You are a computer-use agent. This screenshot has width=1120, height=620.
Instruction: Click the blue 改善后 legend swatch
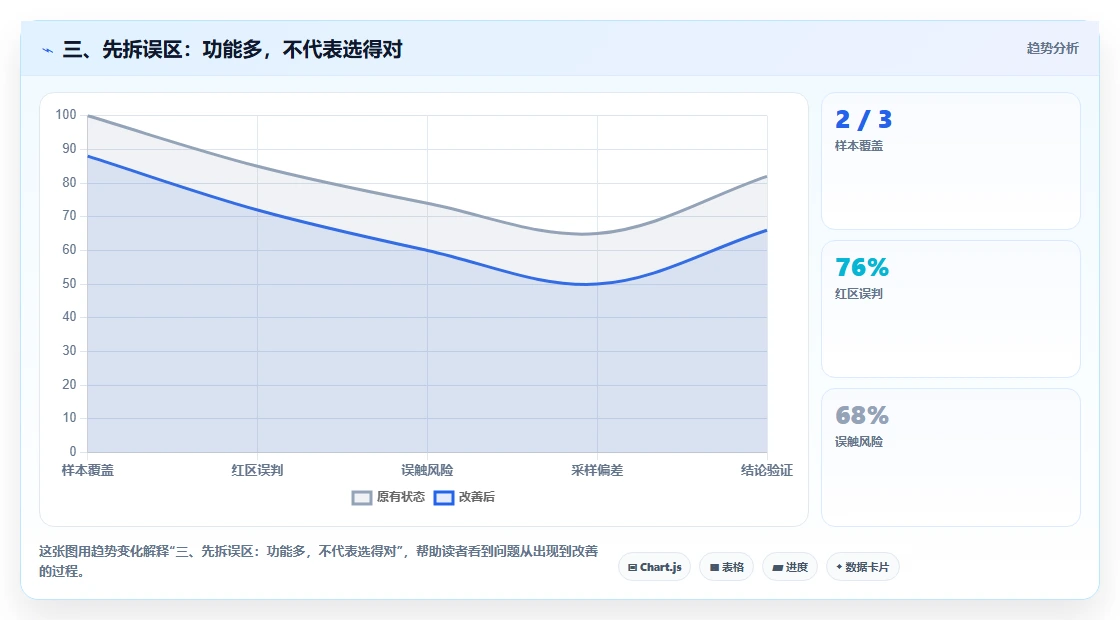pyautogui.click(x=444, y=498)
